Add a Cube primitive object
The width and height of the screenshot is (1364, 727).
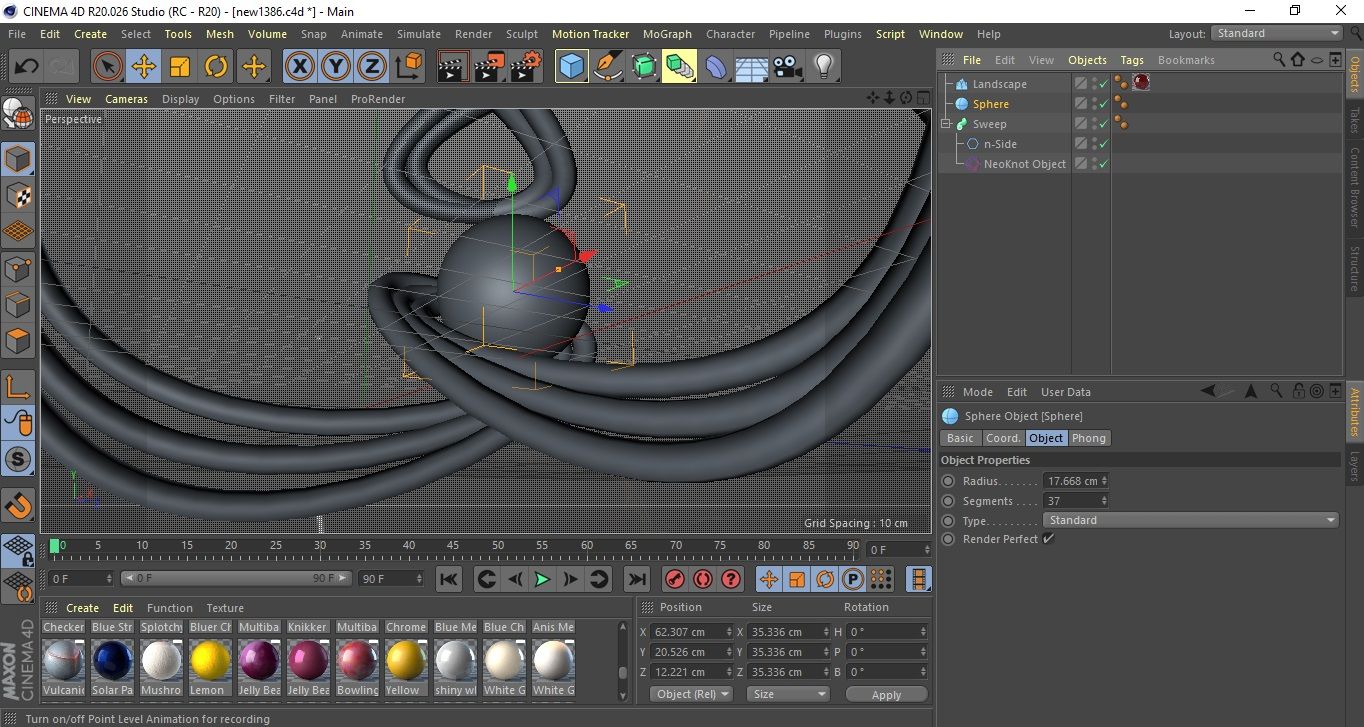pos(572,67)
